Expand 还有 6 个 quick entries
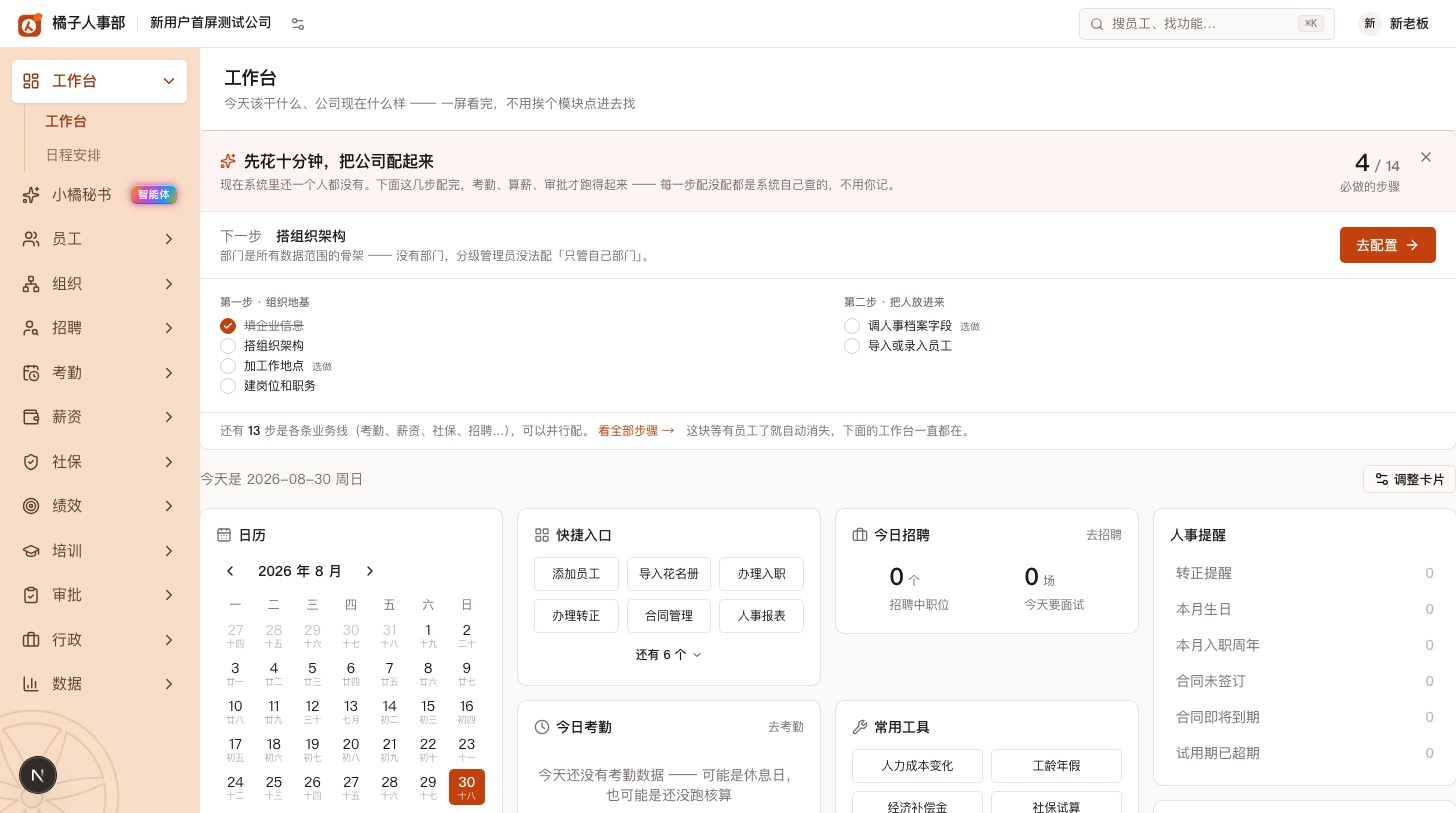 click(x=668, y=655)
